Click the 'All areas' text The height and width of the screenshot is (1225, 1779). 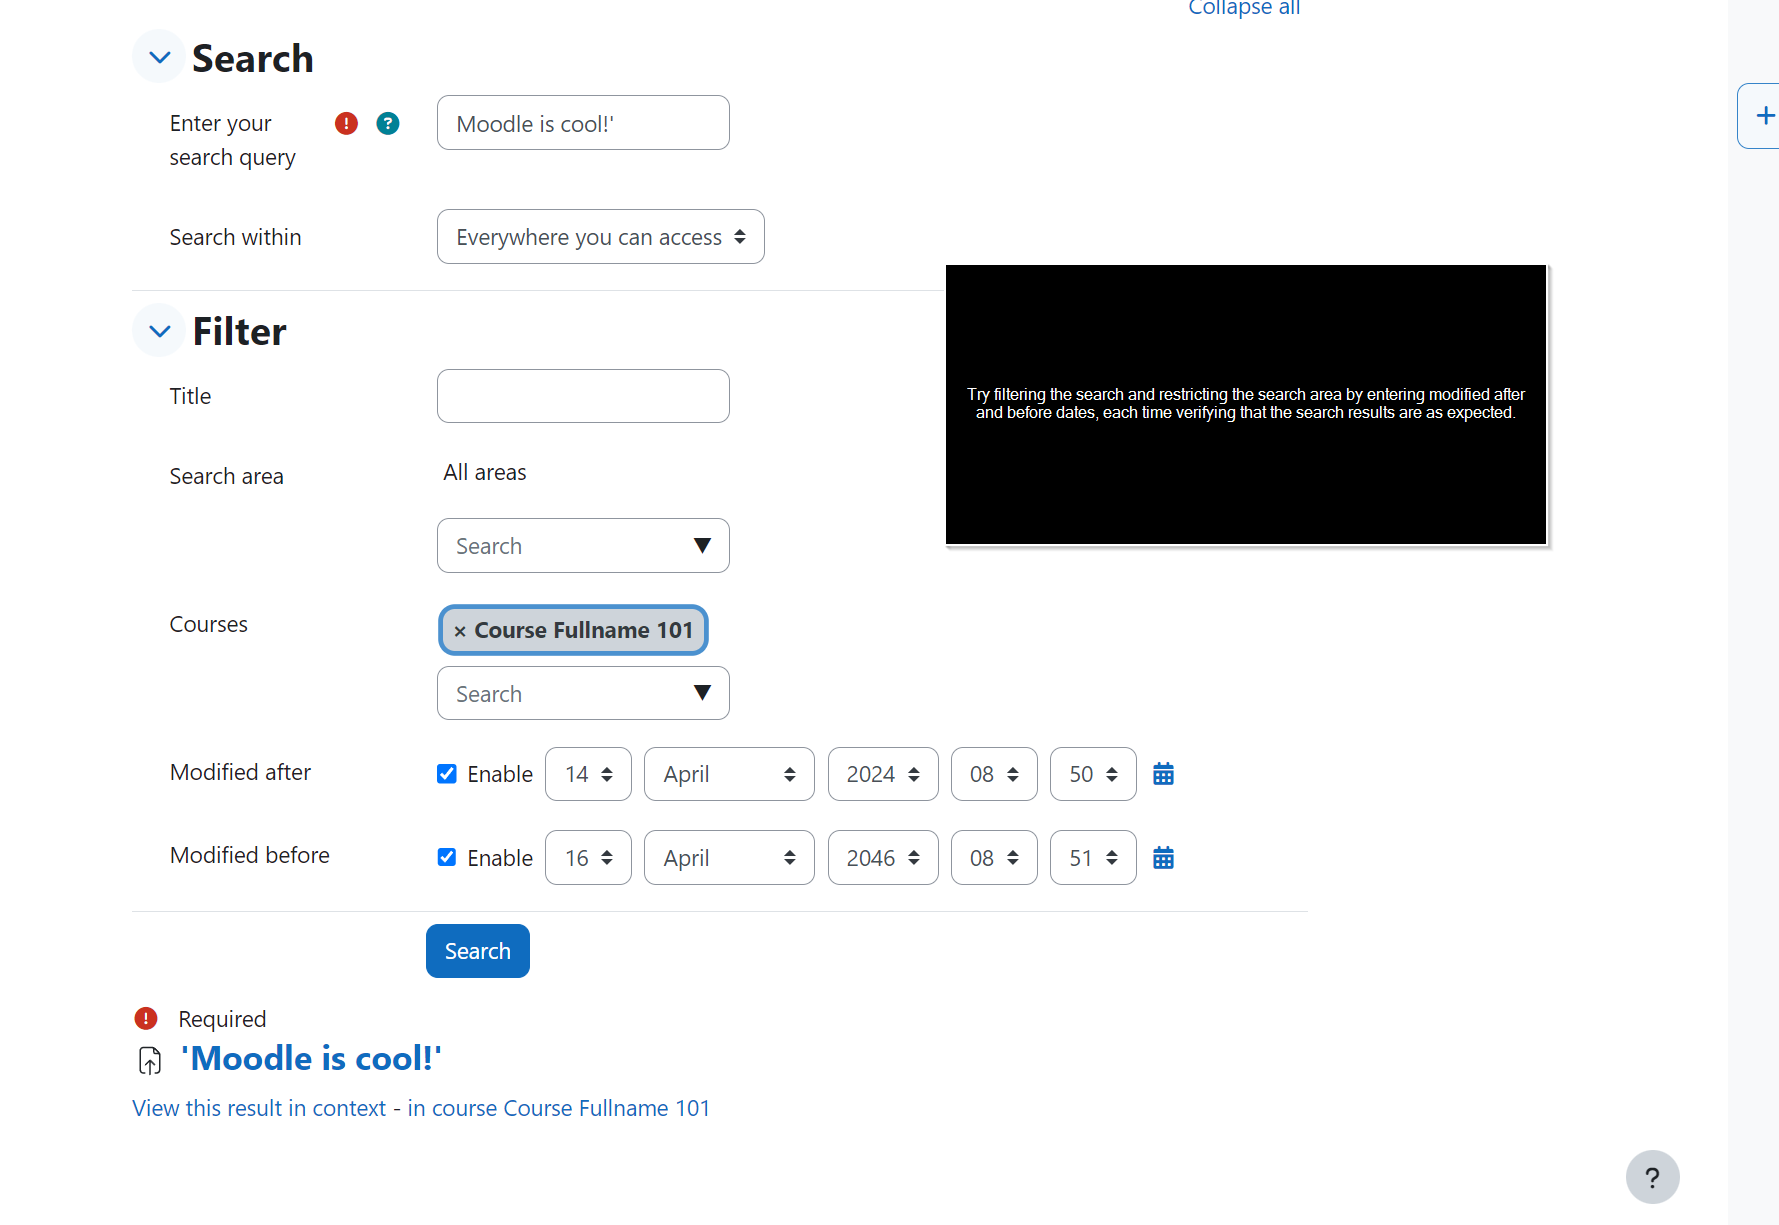(485, 472)
